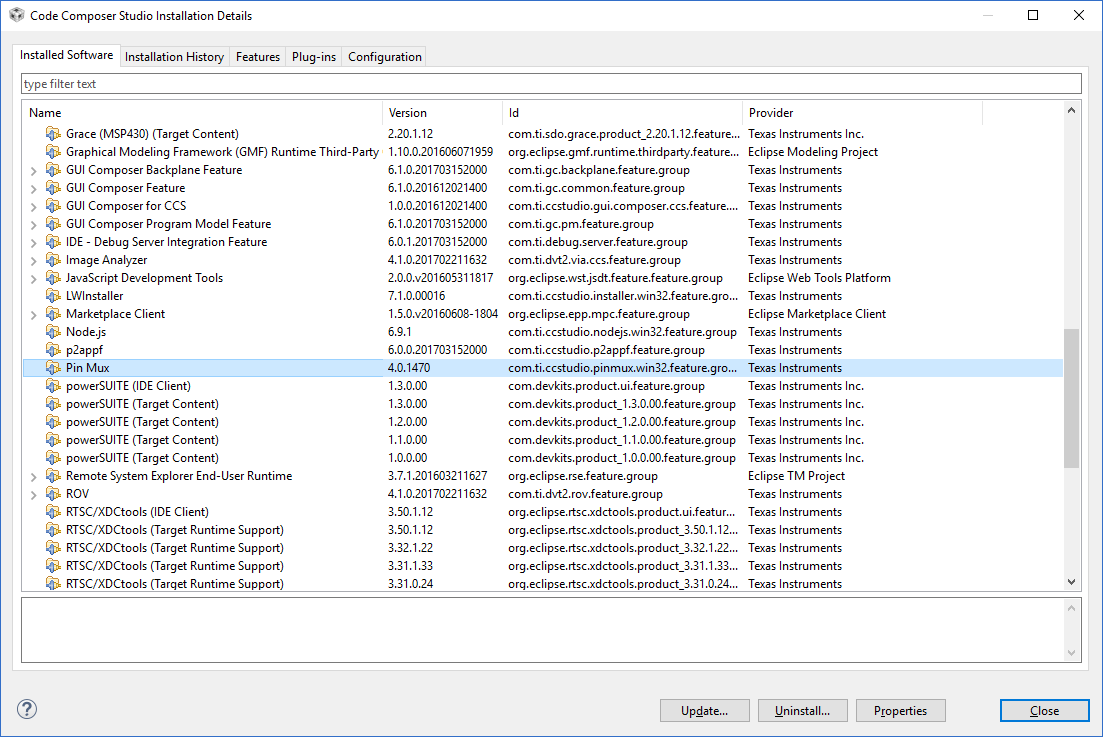Viewport: 1103px width, 737px height.
Task: Expand the GUI Composer Program Model Feature node
Action: (33, 224)
